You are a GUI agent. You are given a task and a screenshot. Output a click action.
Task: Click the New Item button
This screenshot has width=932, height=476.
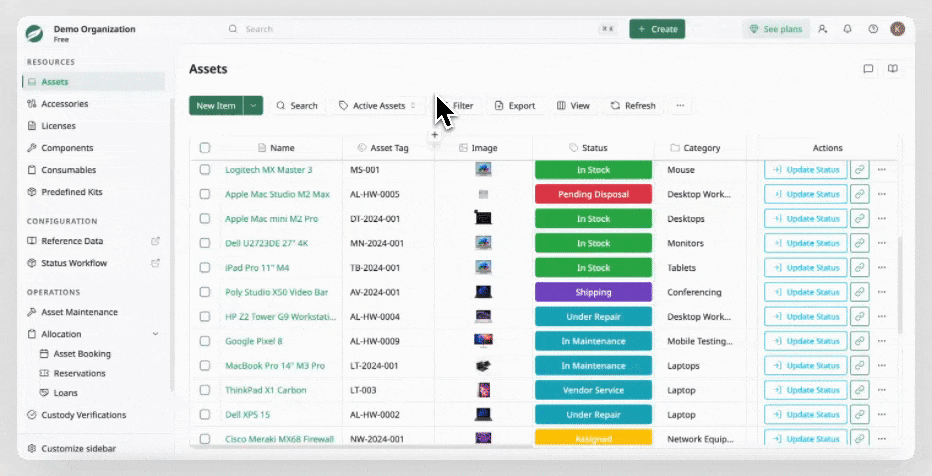coord(216,105)
